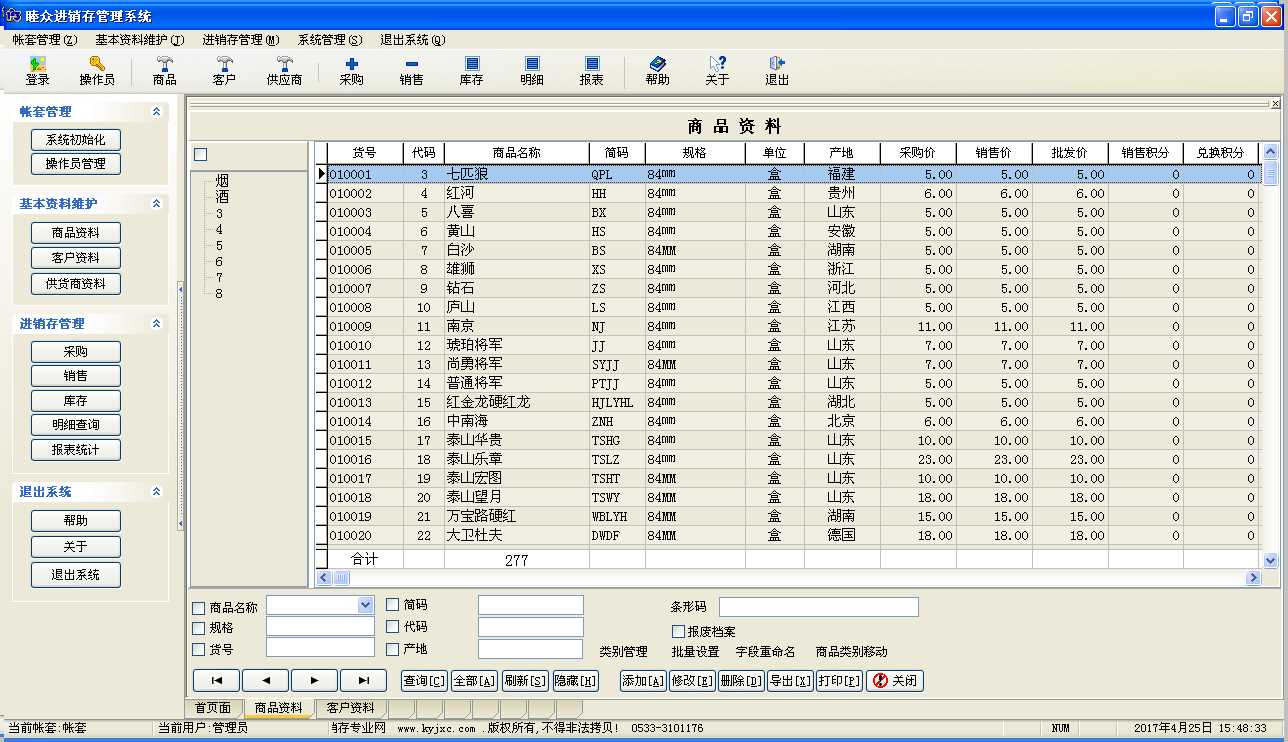Collapse the 进销存管理 sidebar section
This screenshot has height=742, width=1288.
tap(156, 323)
